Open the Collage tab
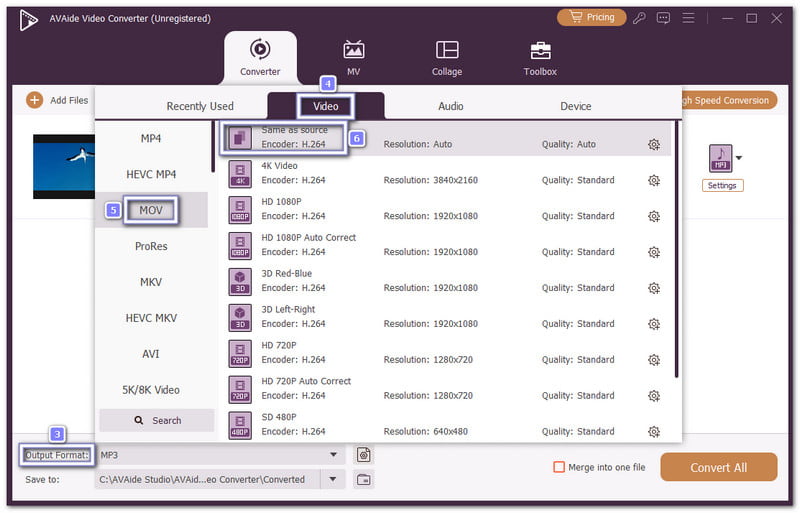 click(447, 58)
